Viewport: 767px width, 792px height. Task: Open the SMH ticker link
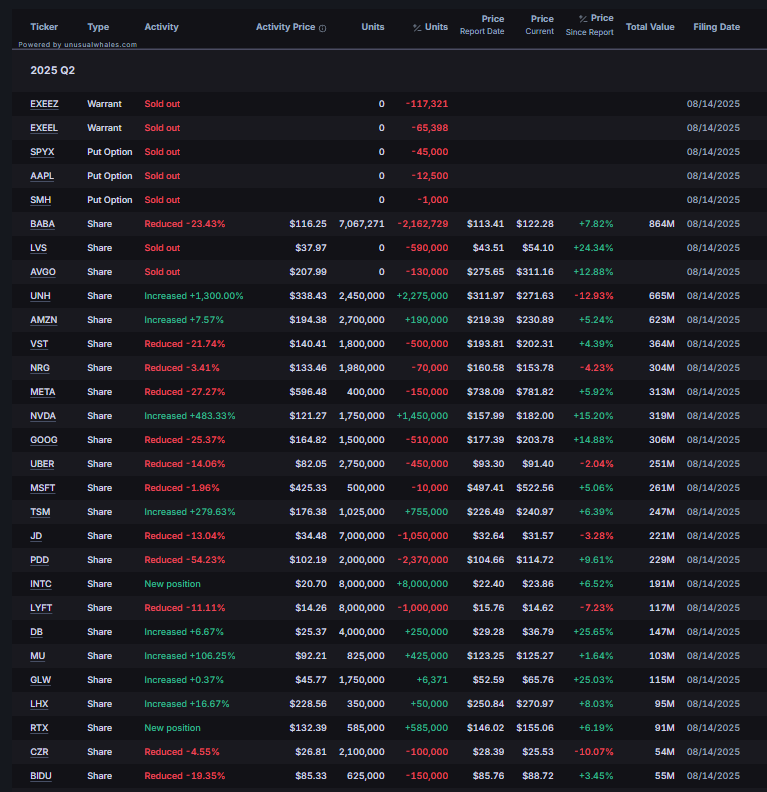(x=40, y=200)
